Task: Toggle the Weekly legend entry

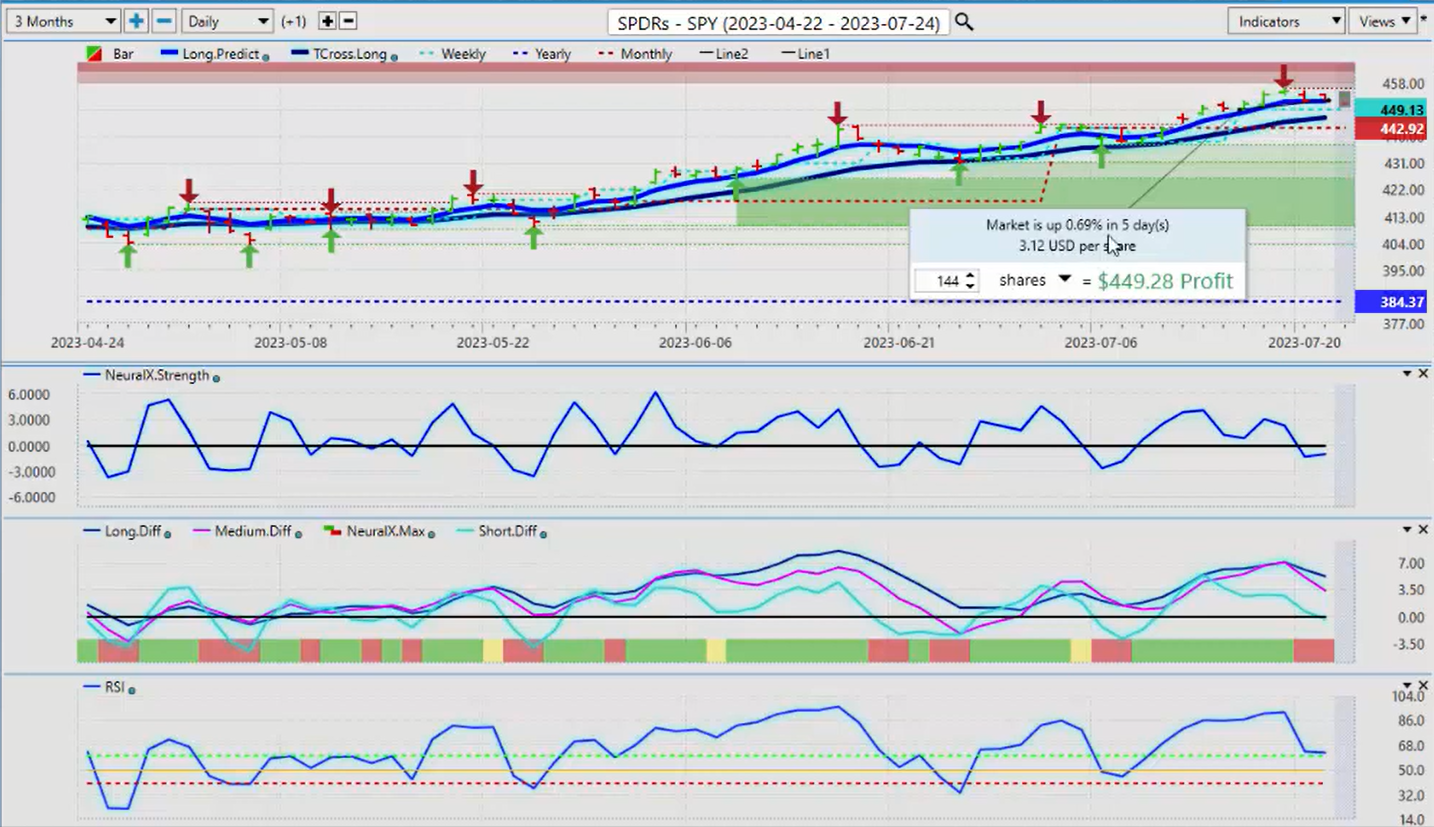Action: (x=463, y=54)
